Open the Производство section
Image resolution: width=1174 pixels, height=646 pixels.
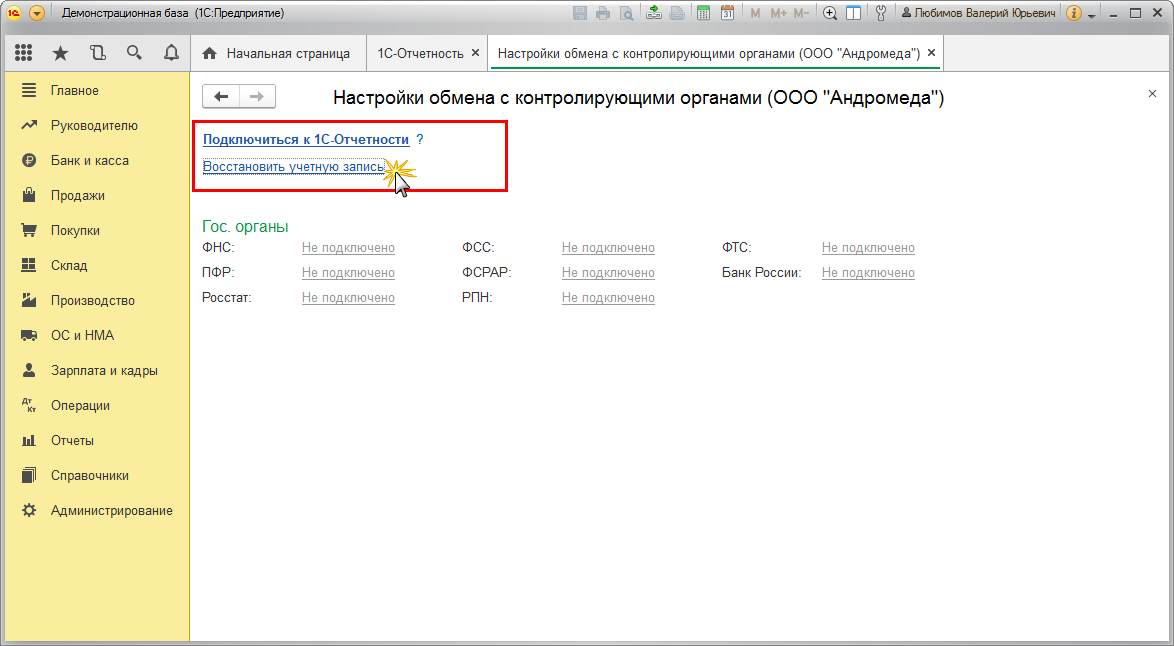tap(97, 301)
